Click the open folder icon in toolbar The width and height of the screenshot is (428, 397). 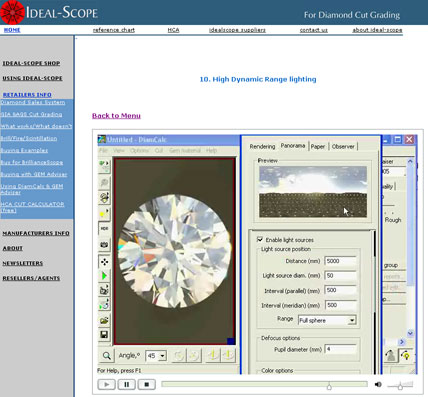click(x=104, y=320)
